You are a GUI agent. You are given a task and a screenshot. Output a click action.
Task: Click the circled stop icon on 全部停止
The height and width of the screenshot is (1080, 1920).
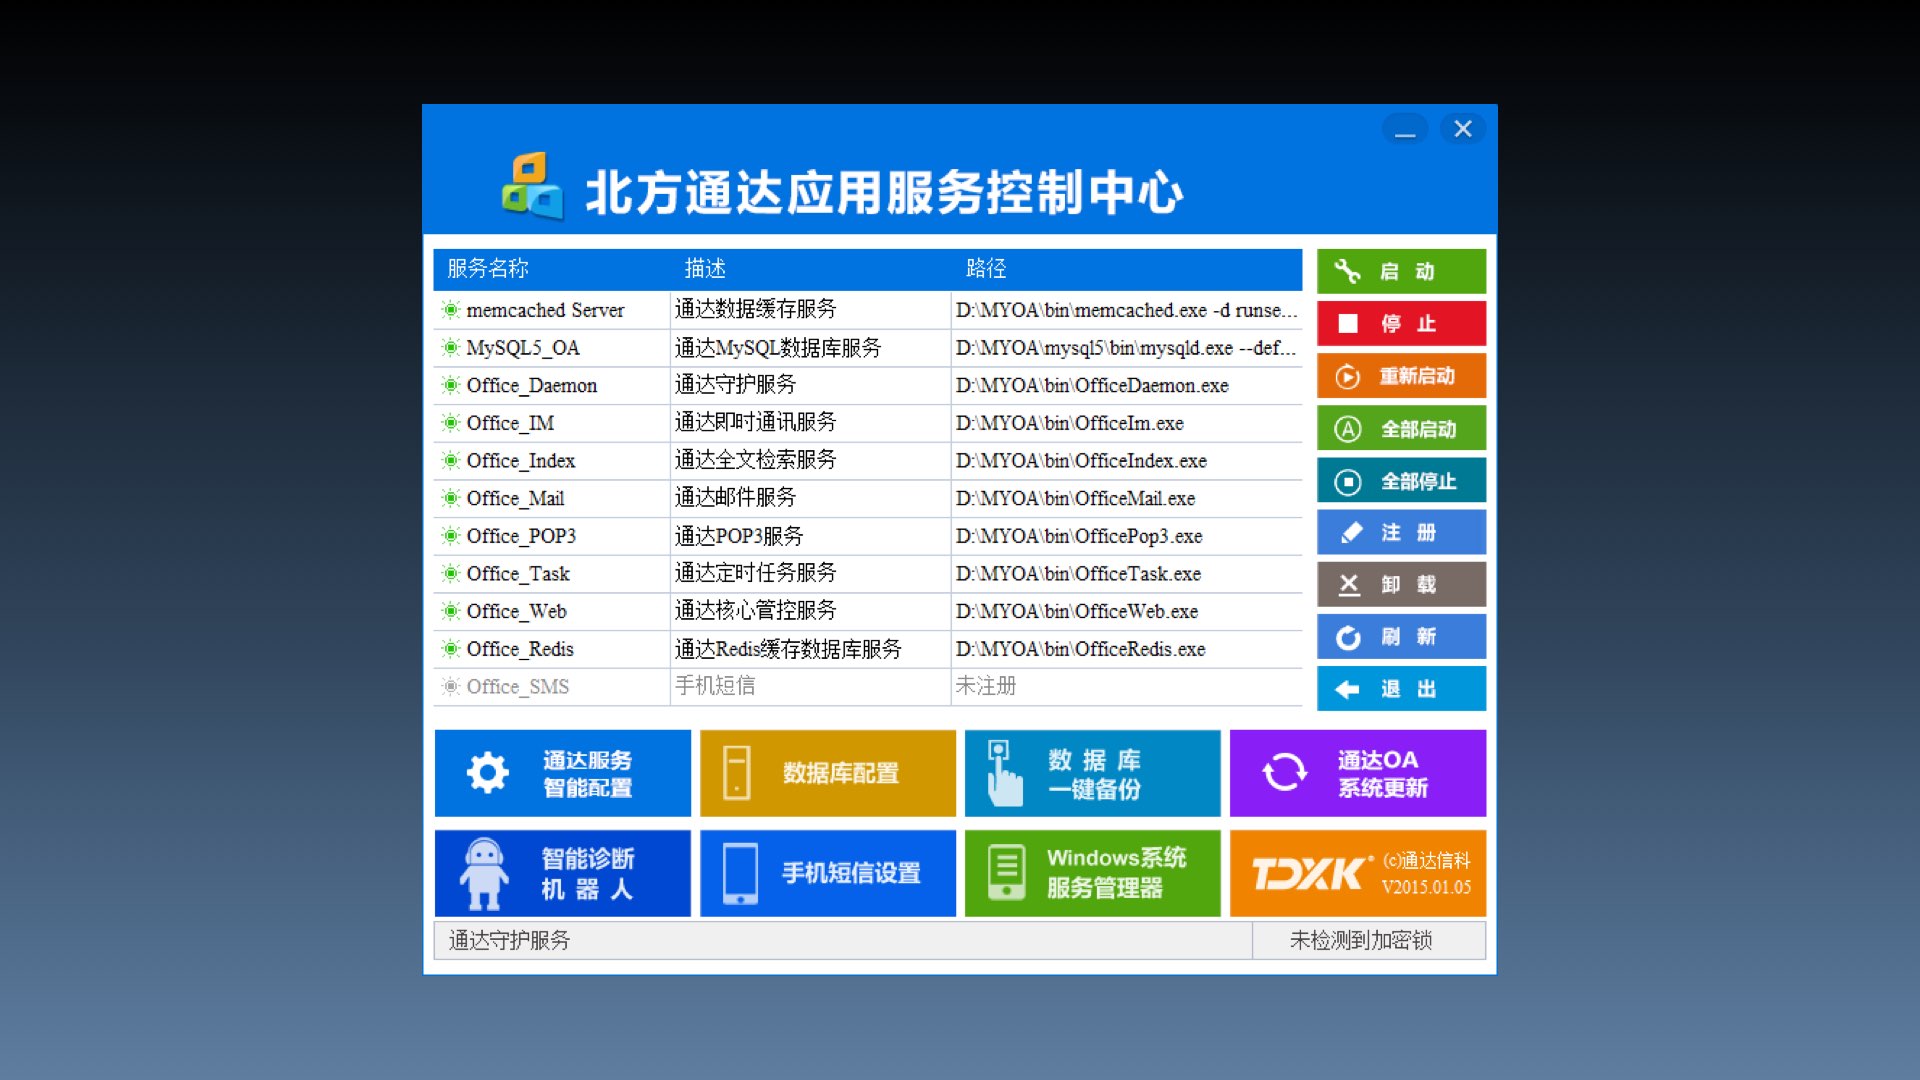(1348, 482)
